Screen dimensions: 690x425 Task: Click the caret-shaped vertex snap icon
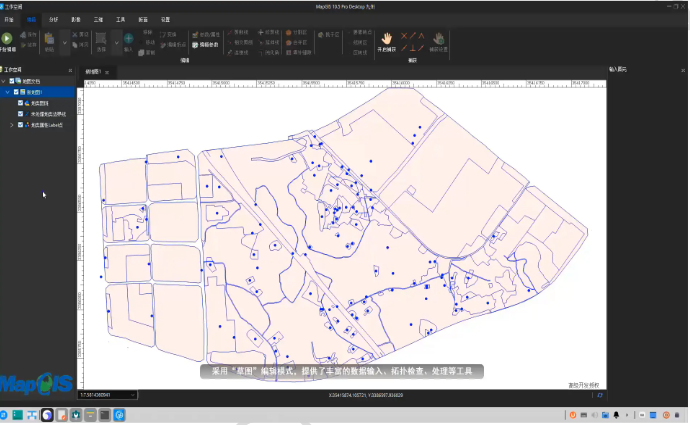pyautogui.click(x=421, y=36)
